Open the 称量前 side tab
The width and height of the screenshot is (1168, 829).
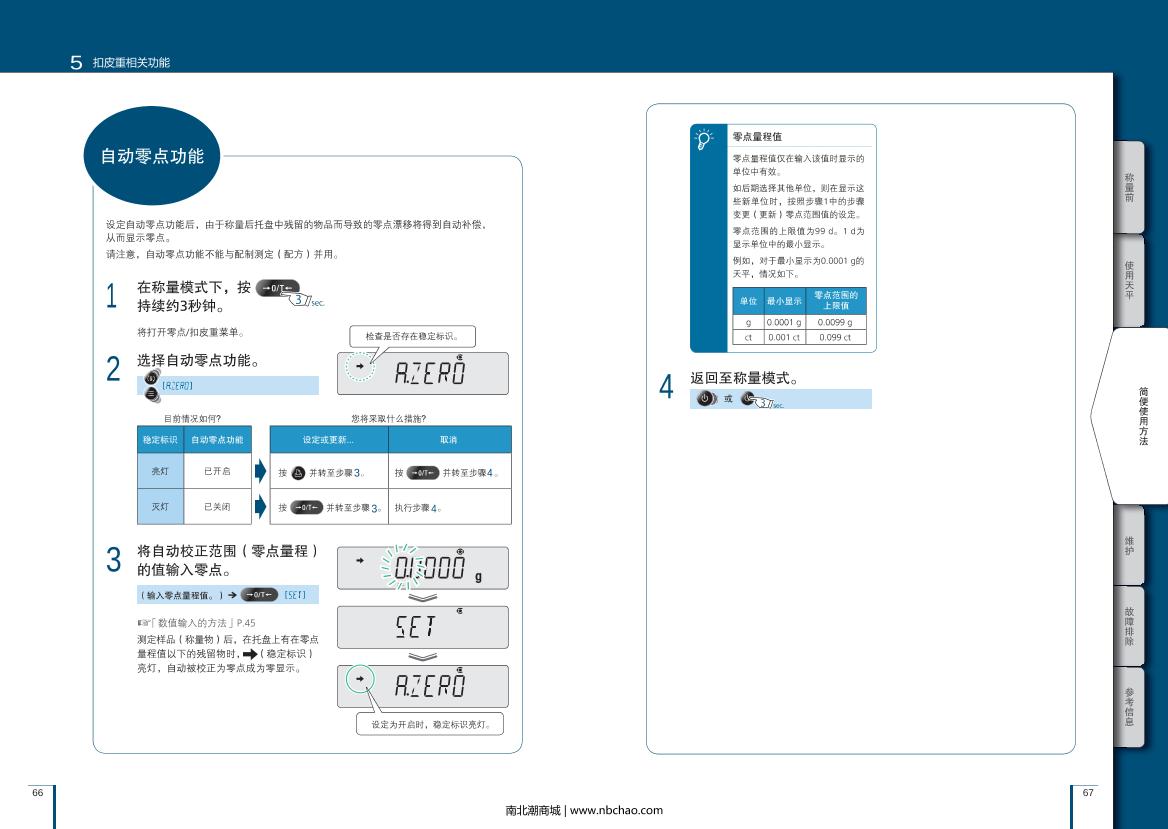[x=1129, y=187]
